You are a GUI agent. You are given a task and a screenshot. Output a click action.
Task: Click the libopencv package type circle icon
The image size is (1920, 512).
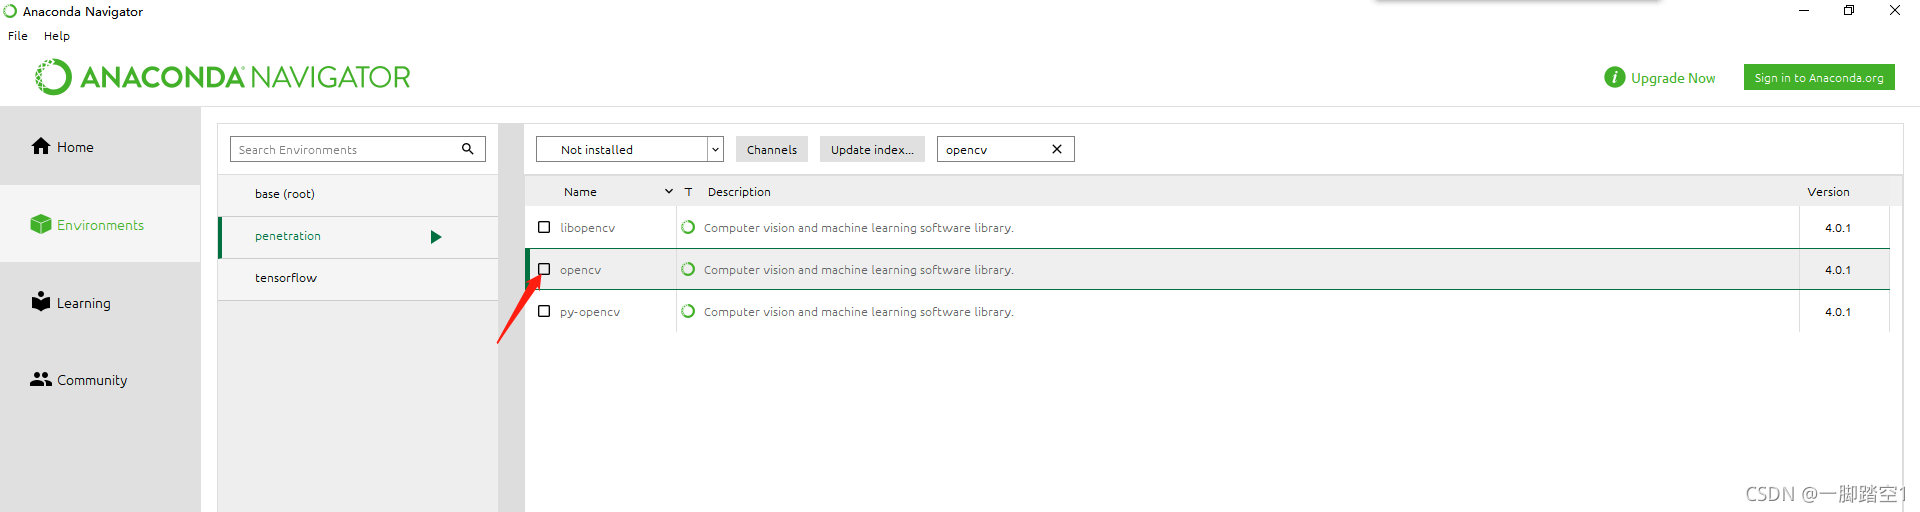[x=688, y=227]
